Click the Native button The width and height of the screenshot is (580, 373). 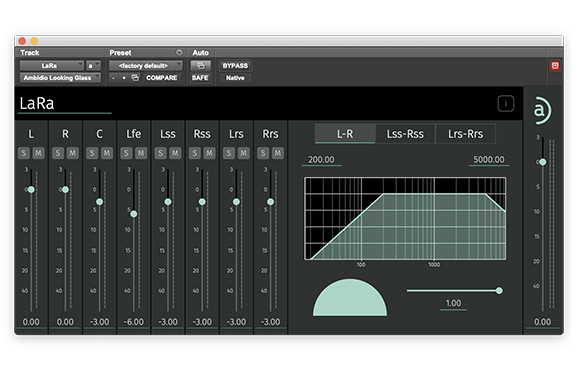coord(235,78)
